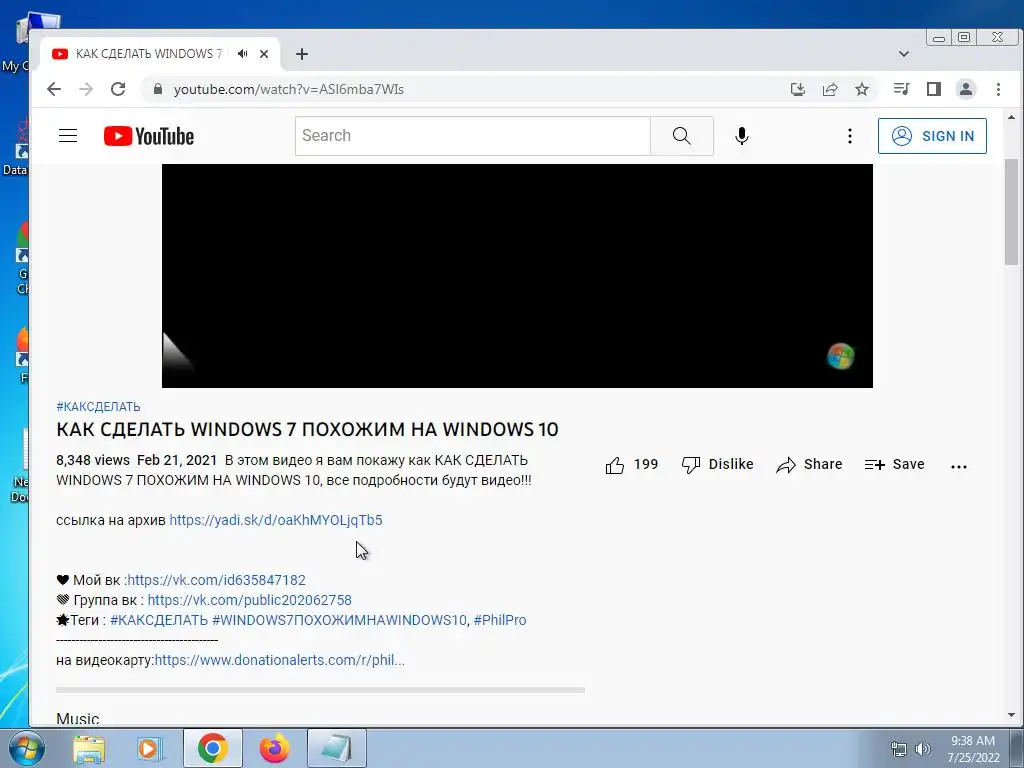The image size is (1024, 768).
Task: Focus the YouTube search field
Action: tap(473, 136)
